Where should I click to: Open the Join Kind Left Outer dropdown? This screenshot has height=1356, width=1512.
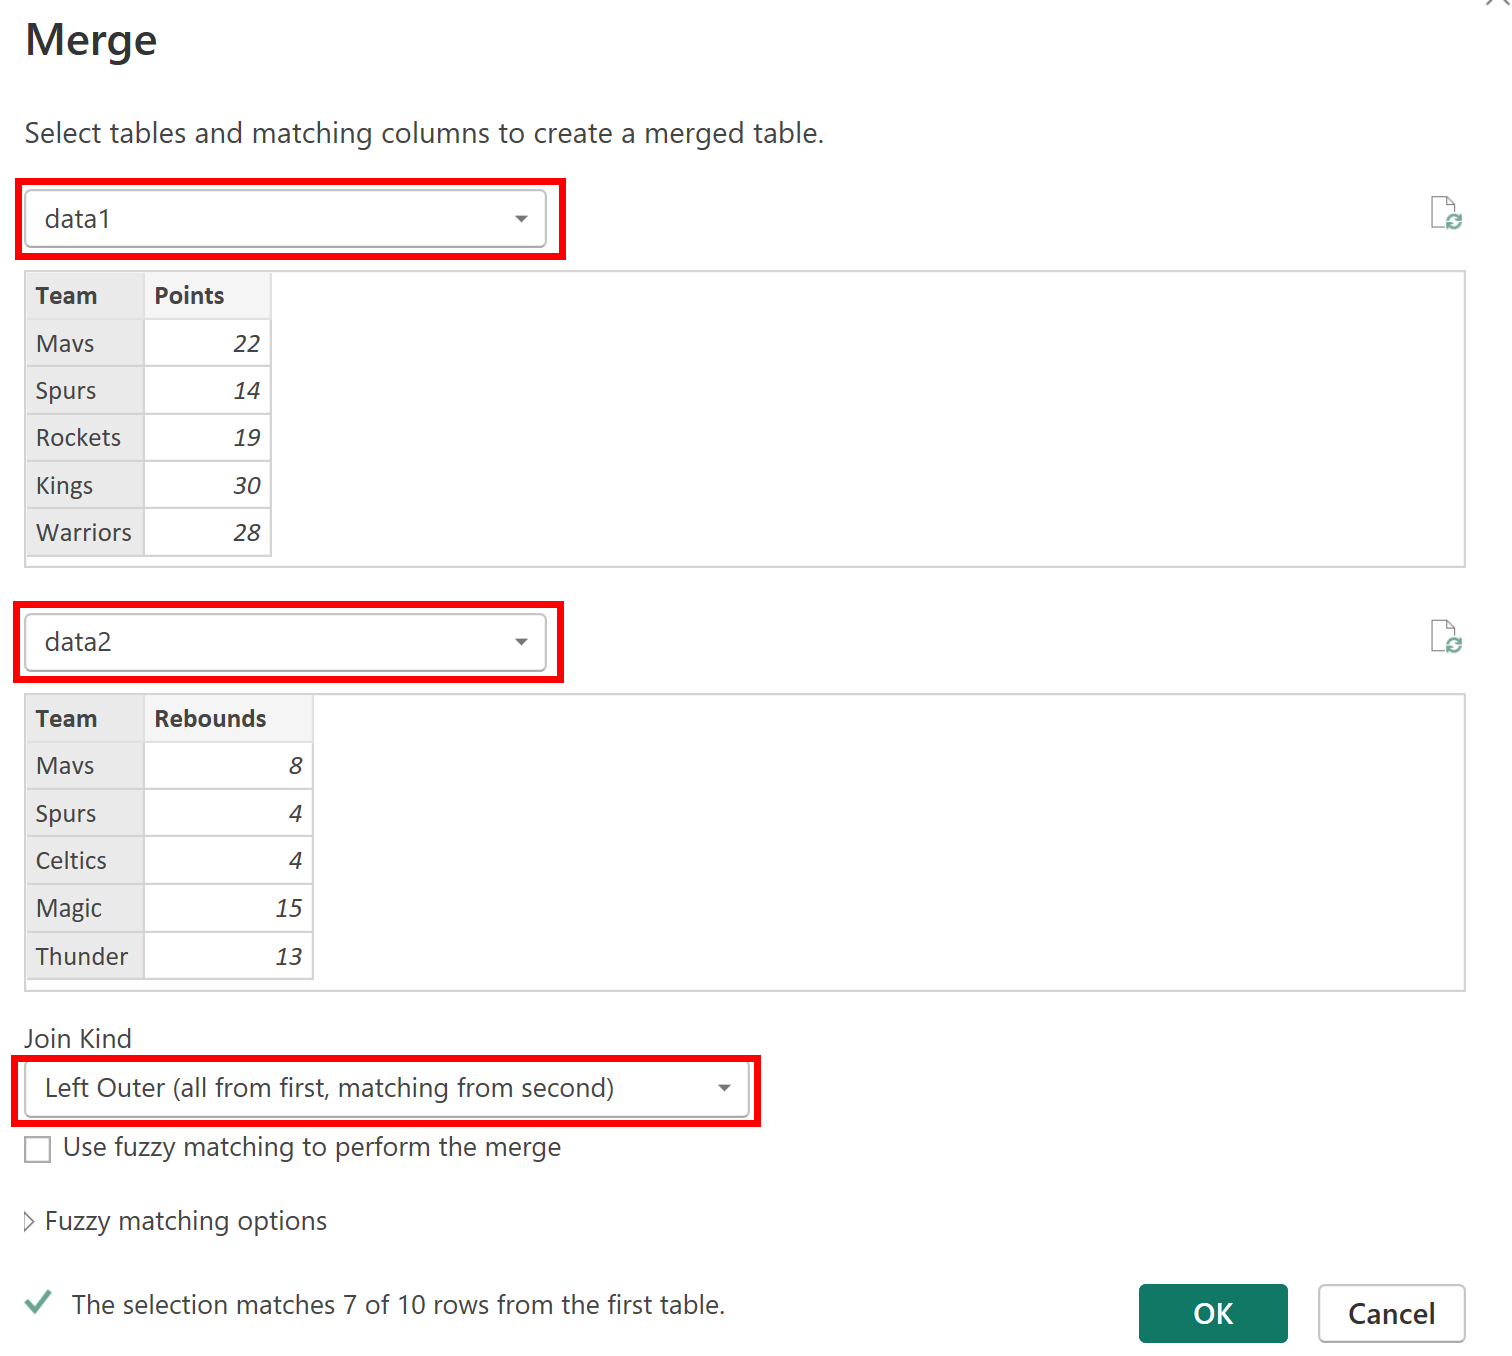387,1088
